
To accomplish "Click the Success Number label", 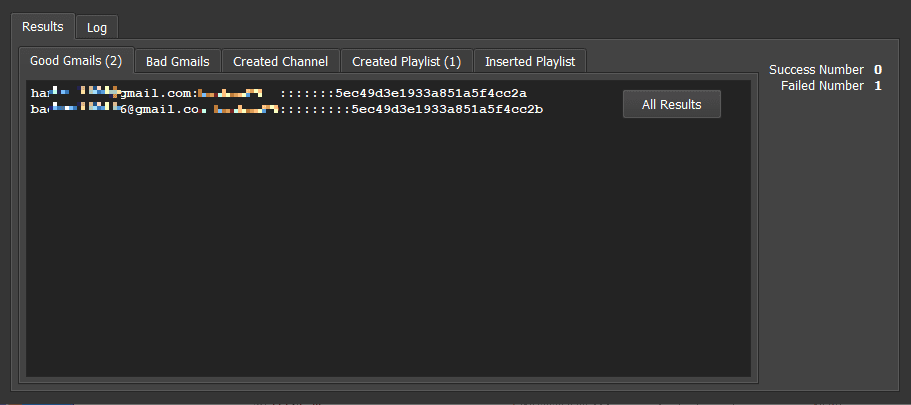I will [x=816, y=70].
